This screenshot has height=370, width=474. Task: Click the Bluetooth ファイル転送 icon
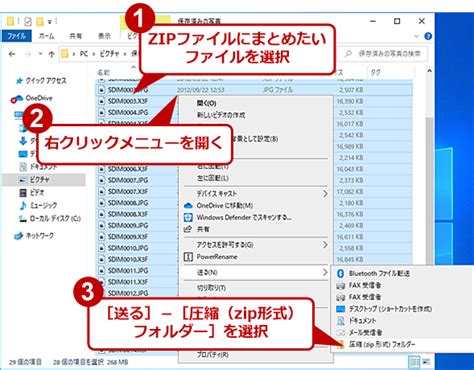[340, 273]
